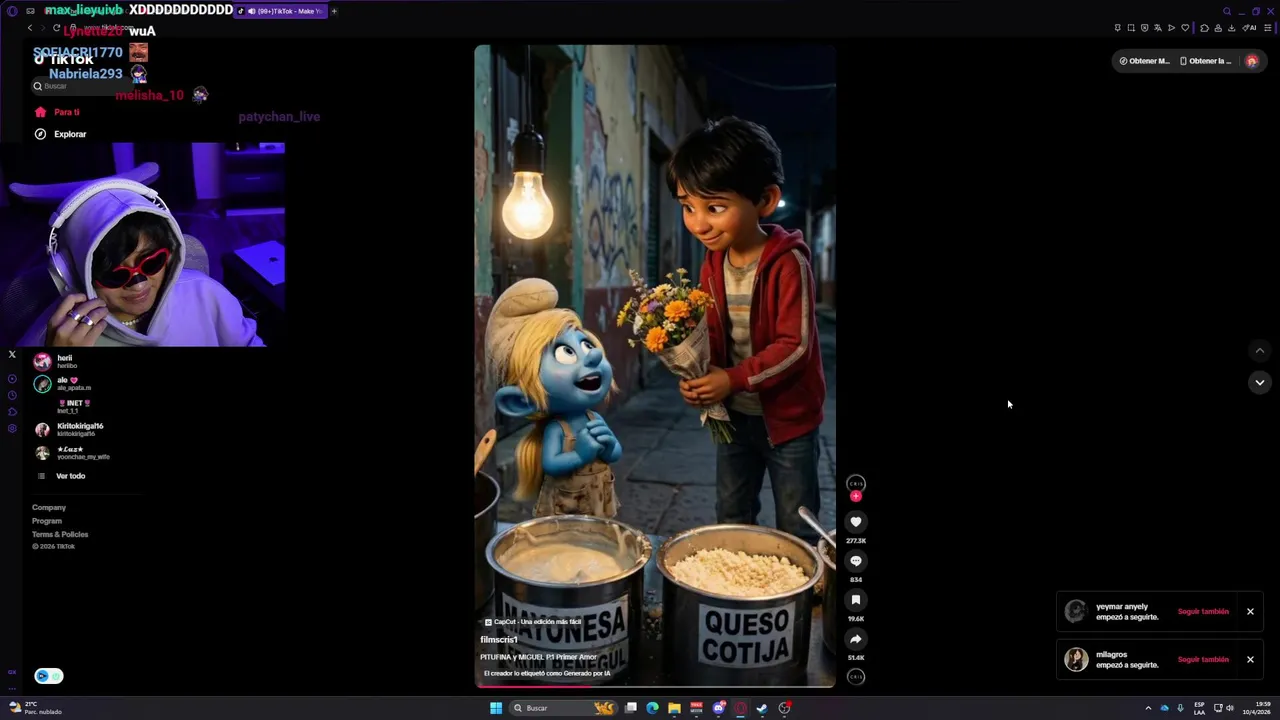Open the comments bubble showing 834
Viewport: 1280px width, 720px height.
point(855,561)
